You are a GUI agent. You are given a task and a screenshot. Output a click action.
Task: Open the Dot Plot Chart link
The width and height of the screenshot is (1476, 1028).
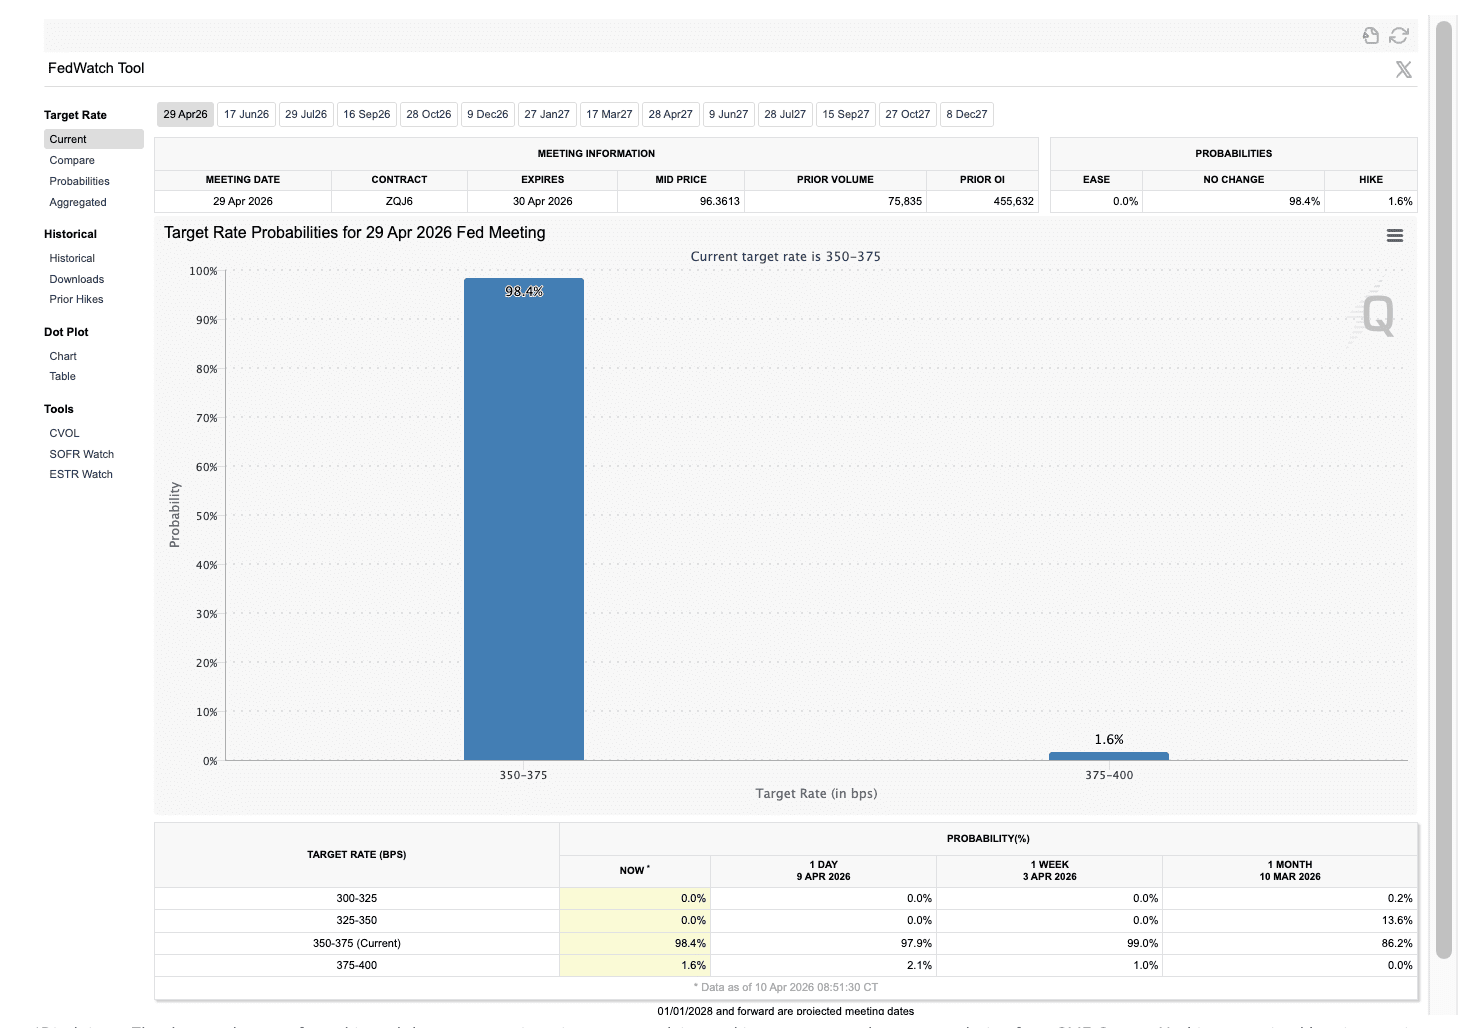coord(63,356)
